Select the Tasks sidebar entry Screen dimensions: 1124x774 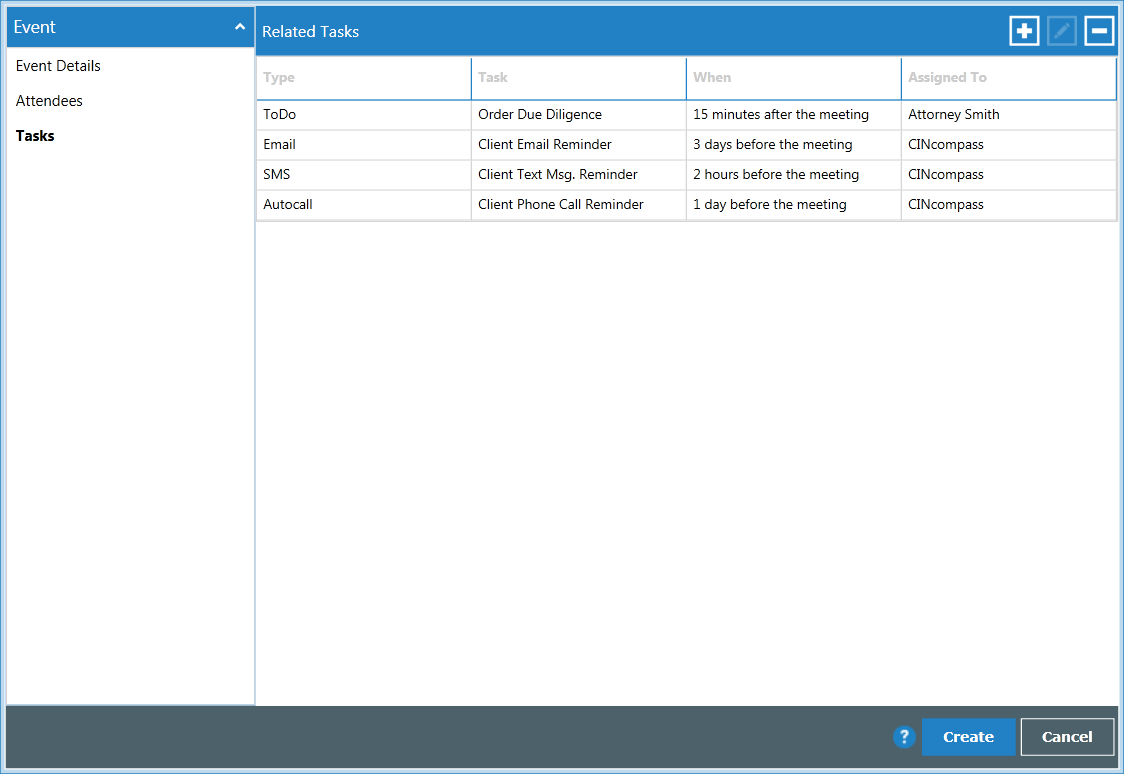coord(35,135)
